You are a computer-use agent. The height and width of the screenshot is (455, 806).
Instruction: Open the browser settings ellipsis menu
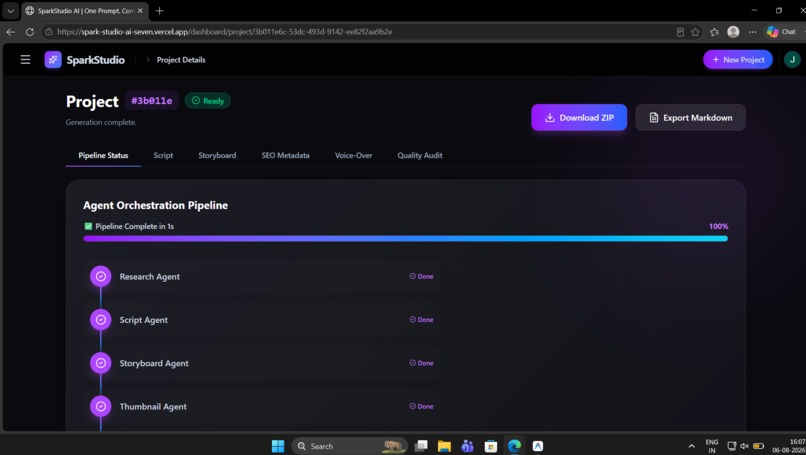pos(752,32)
